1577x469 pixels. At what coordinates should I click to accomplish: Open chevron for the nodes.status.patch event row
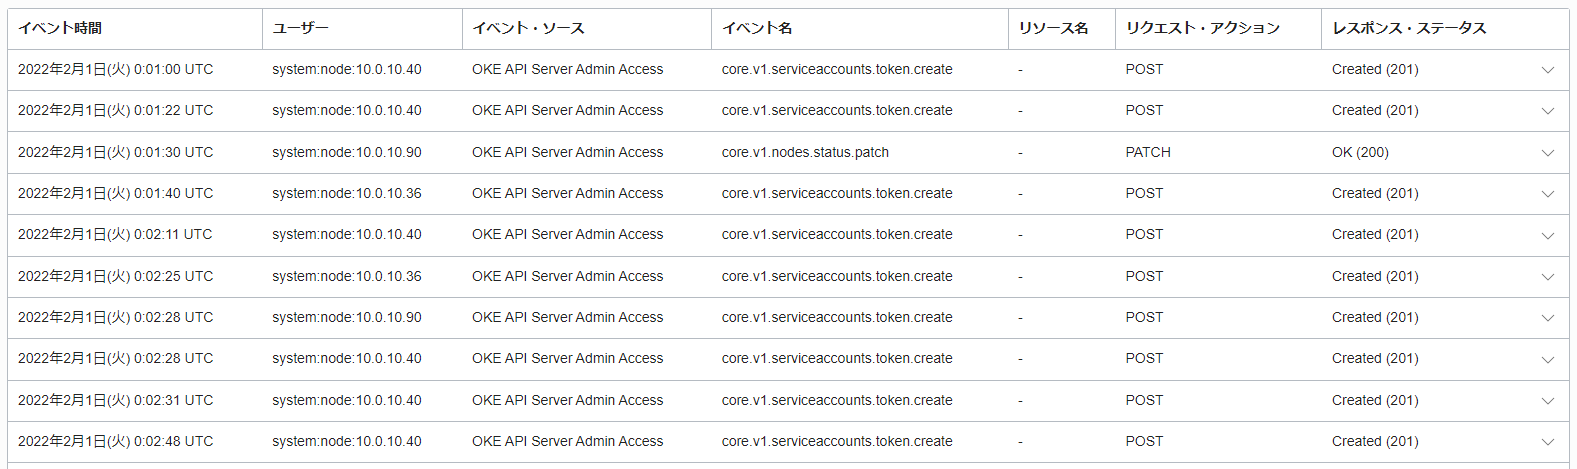click(x=1547, y=153)
